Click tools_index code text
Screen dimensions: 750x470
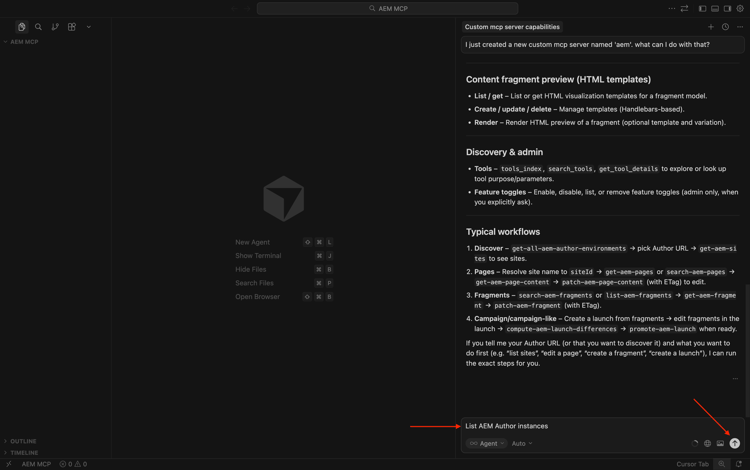(521, 169)
